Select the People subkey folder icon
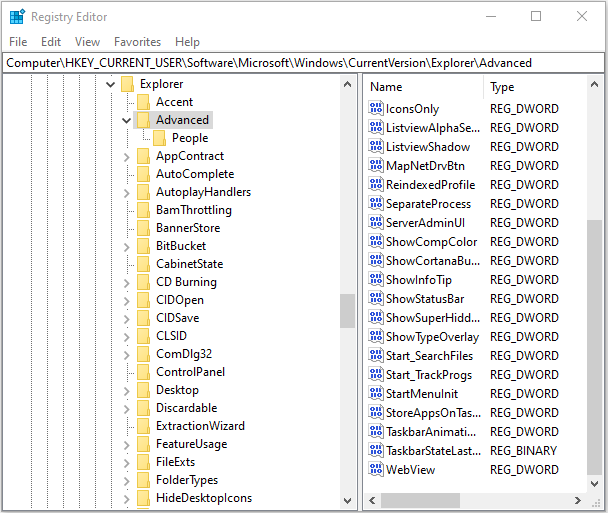608x513 pixels. [x=160, y=138]
